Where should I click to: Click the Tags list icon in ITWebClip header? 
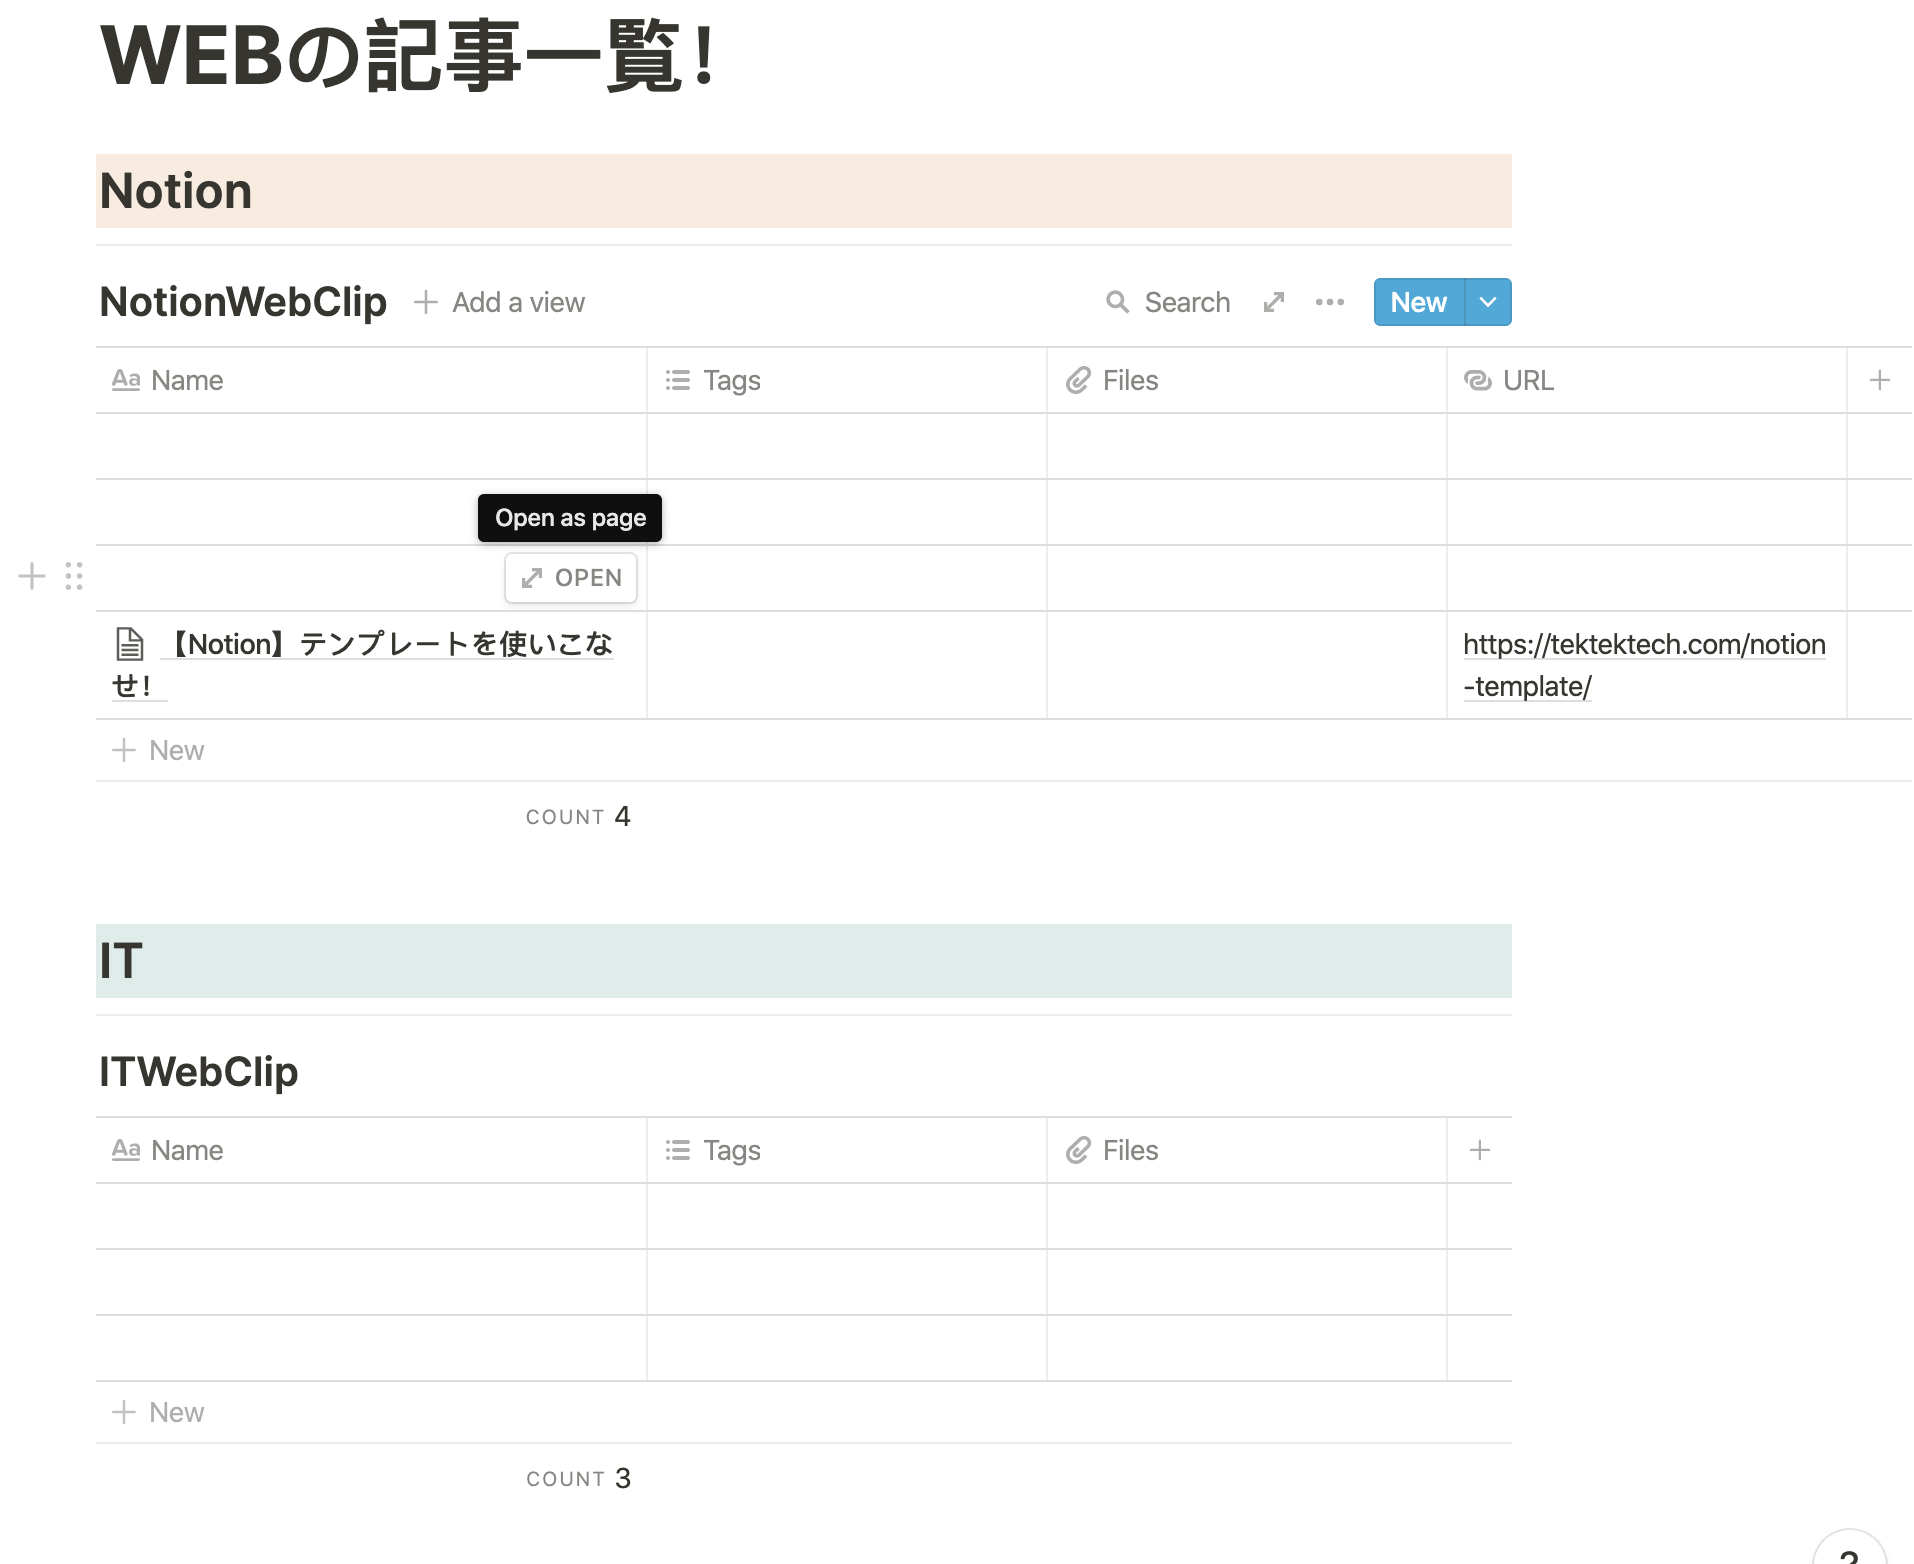(677, 1150)
